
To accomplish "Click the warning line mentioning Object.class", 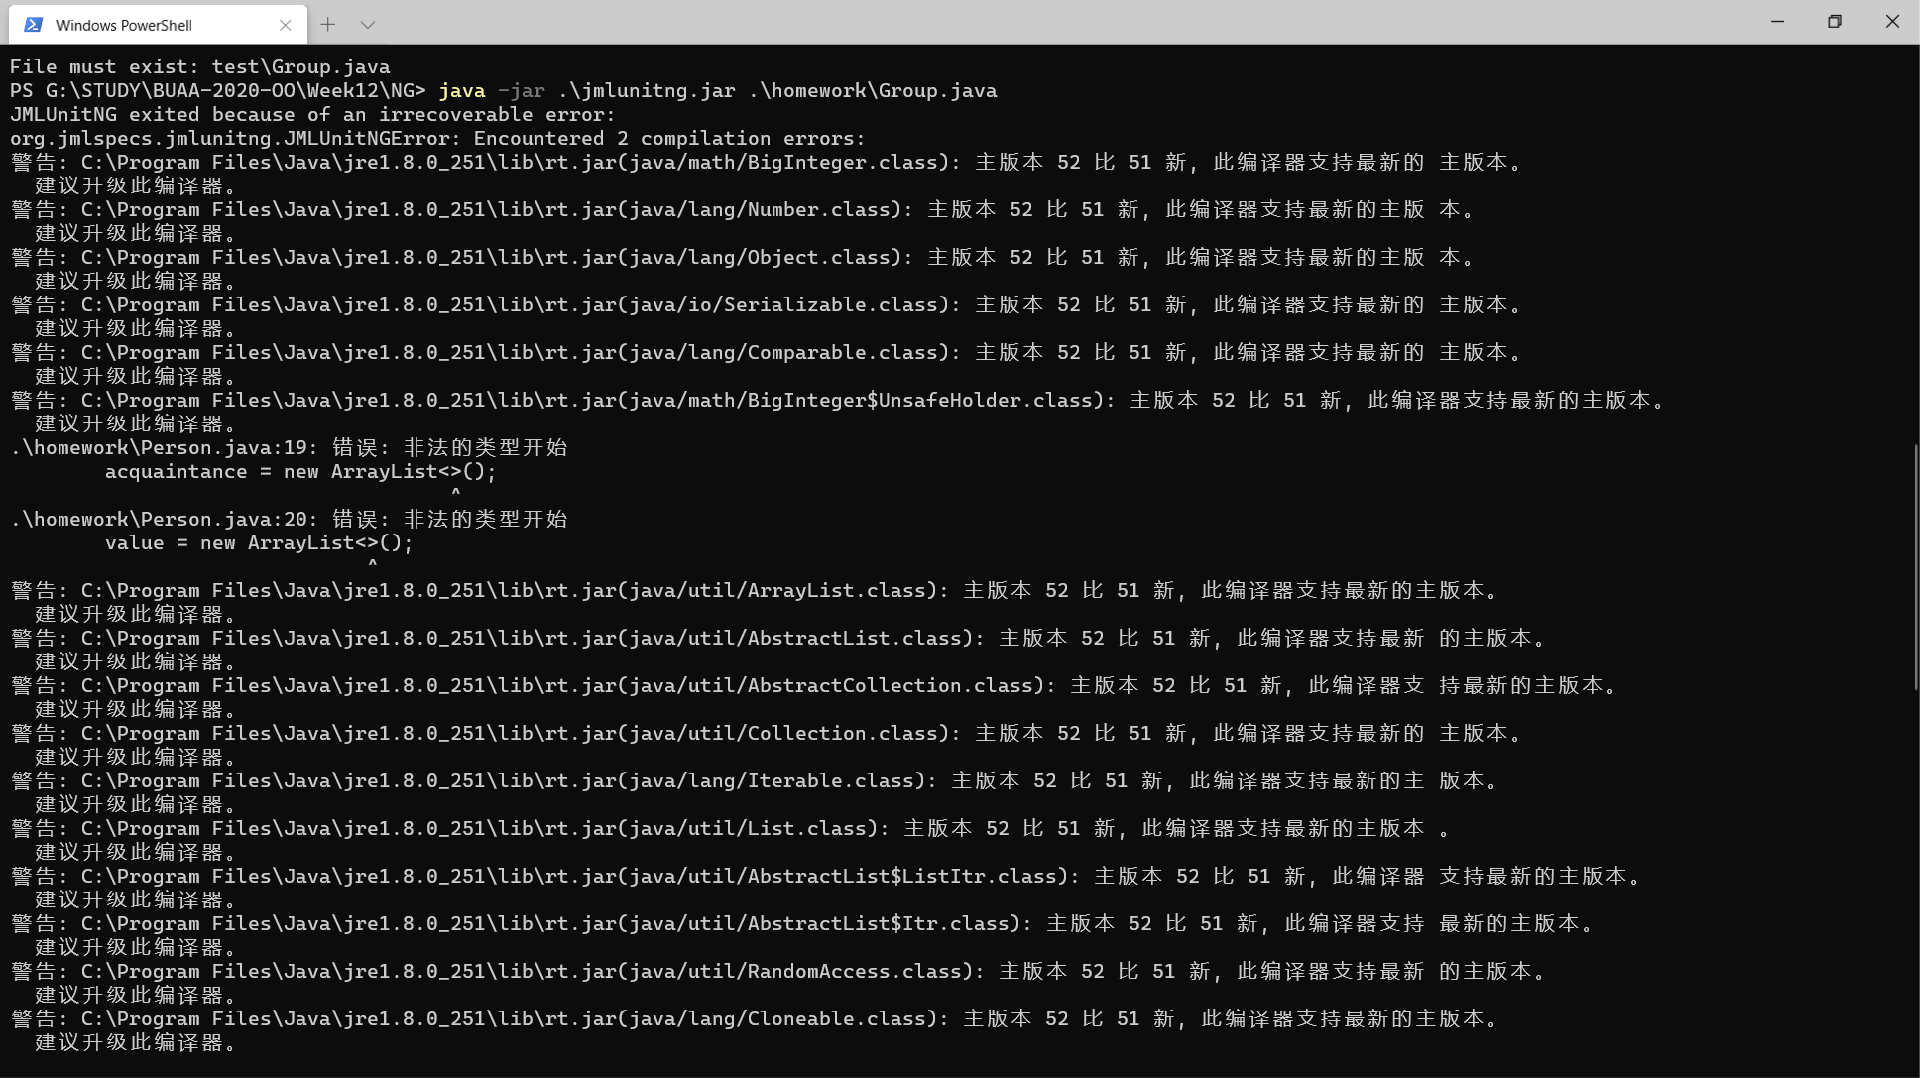I will (744, 258).
